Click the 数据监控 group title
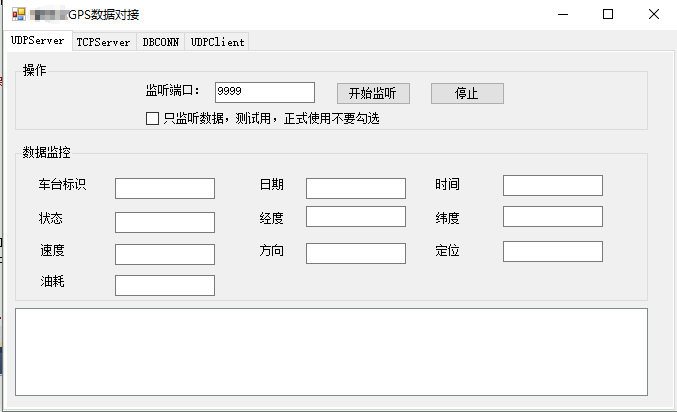The height and width of the screenshot is (412, 677). tap(46, 152)
